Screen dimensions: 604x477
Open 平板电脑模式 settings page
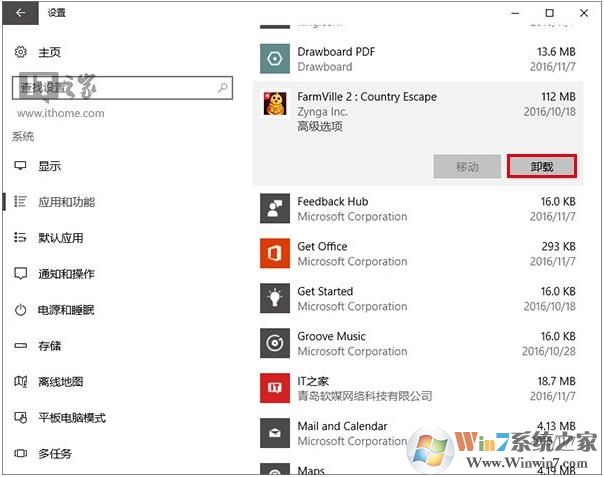pos(72,418)
